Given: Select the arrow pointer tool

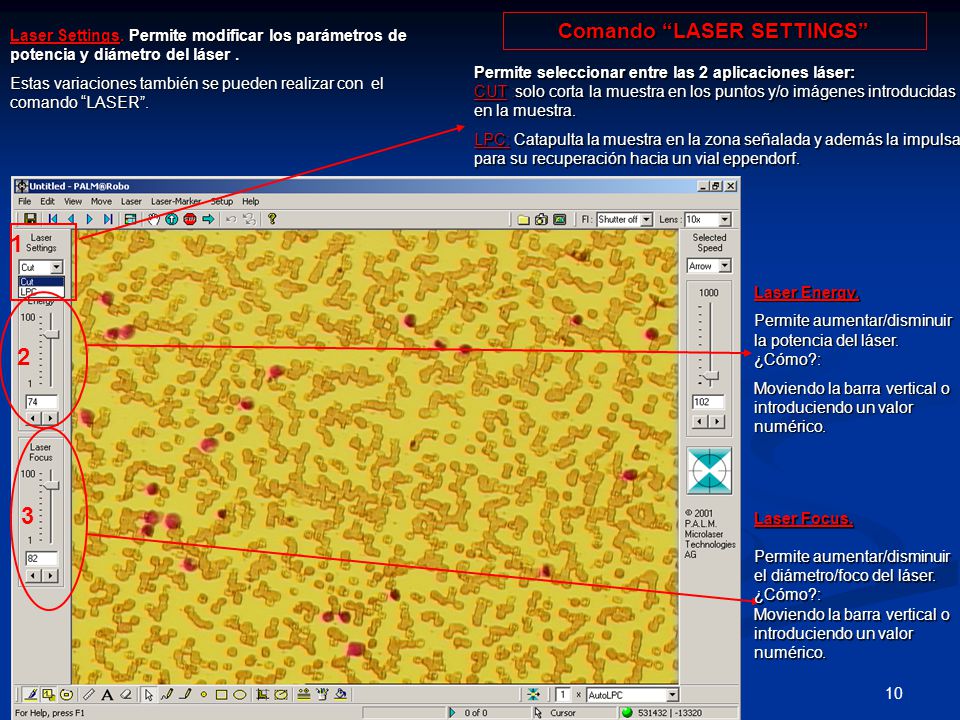Looking at the screenshot, I should (149, 694).
